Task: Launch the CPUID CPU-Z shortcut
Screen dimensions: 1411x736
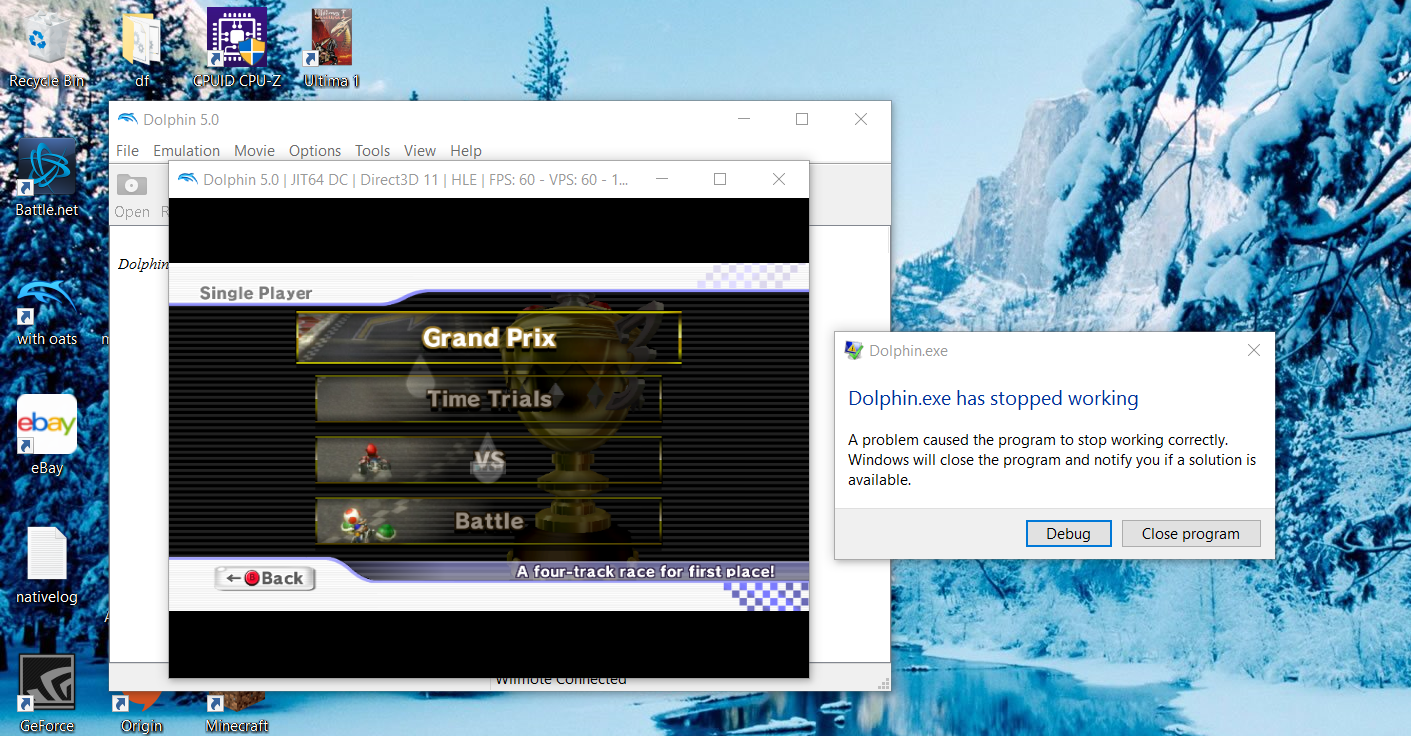Action: tap(237, 50)
